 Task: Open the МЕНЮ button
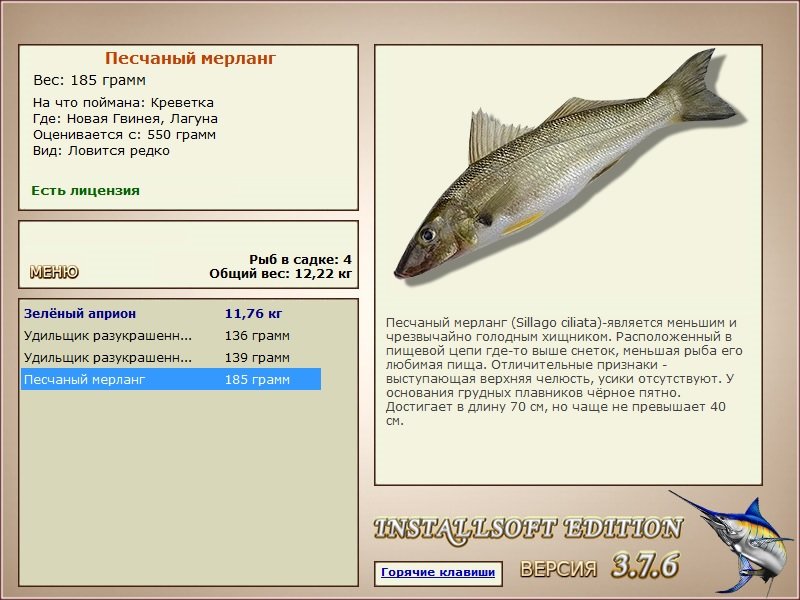[54, 272]
